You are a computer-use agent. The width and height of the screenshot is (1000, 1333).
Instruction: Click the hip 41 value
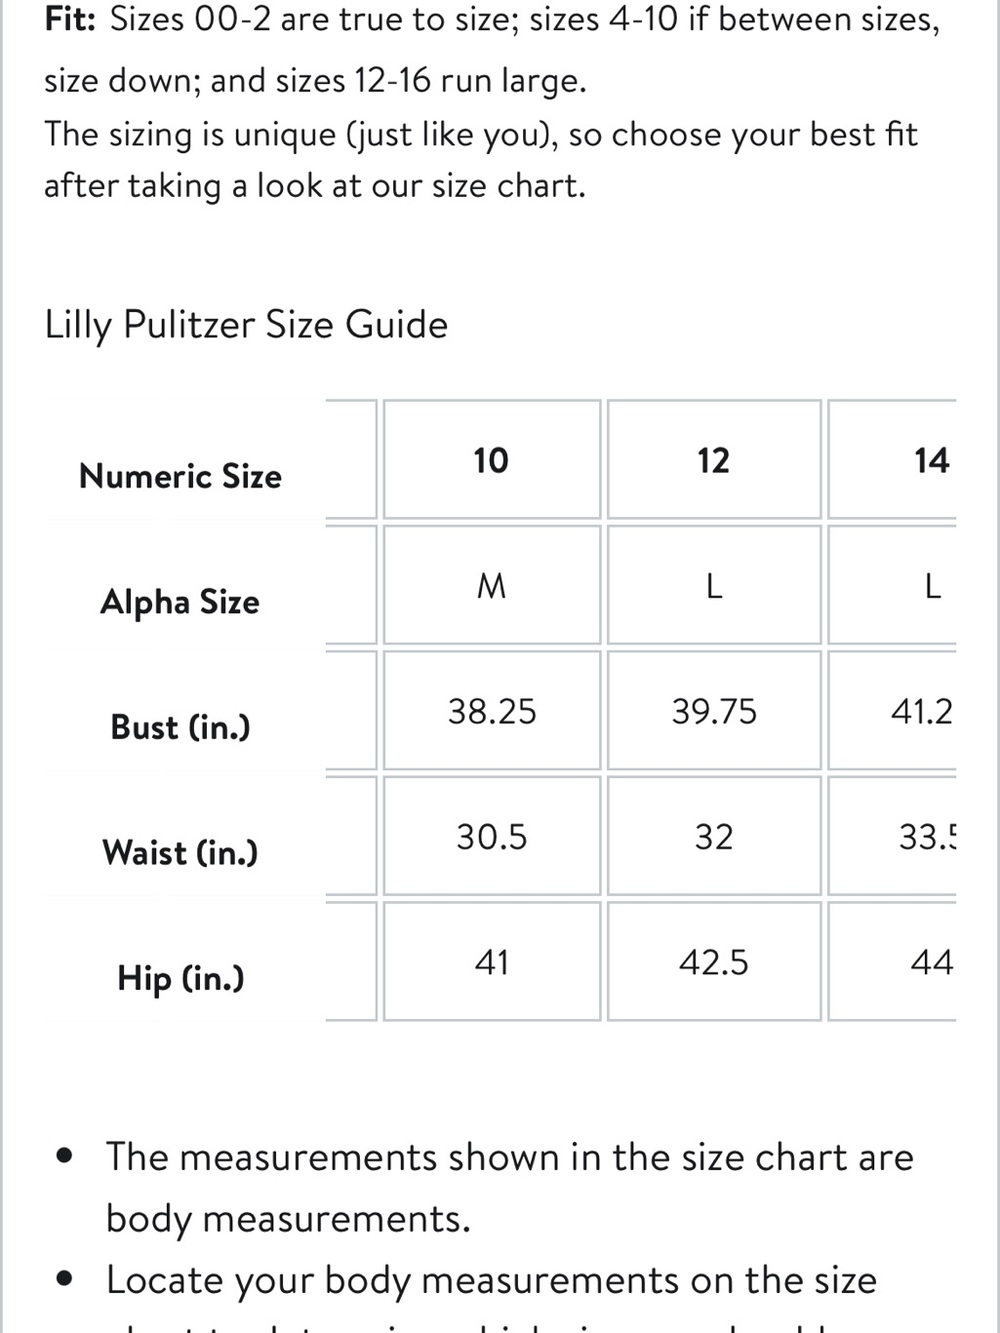pyautogui.click(x=491, y=962)
